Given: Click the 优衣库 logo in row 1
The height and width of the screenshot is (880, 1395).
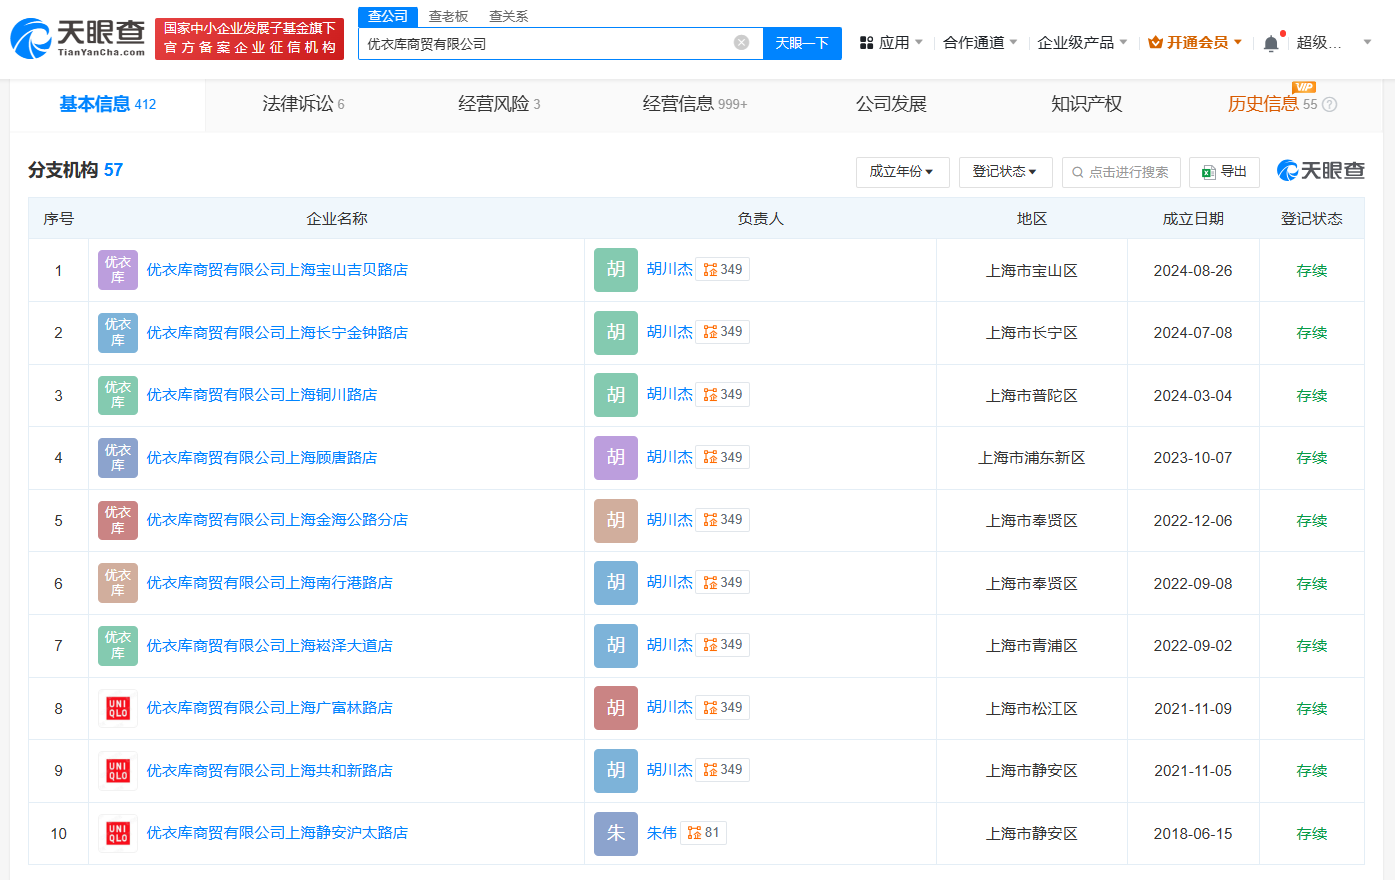Looking at the screenshot, I should [x=118, y=270].
